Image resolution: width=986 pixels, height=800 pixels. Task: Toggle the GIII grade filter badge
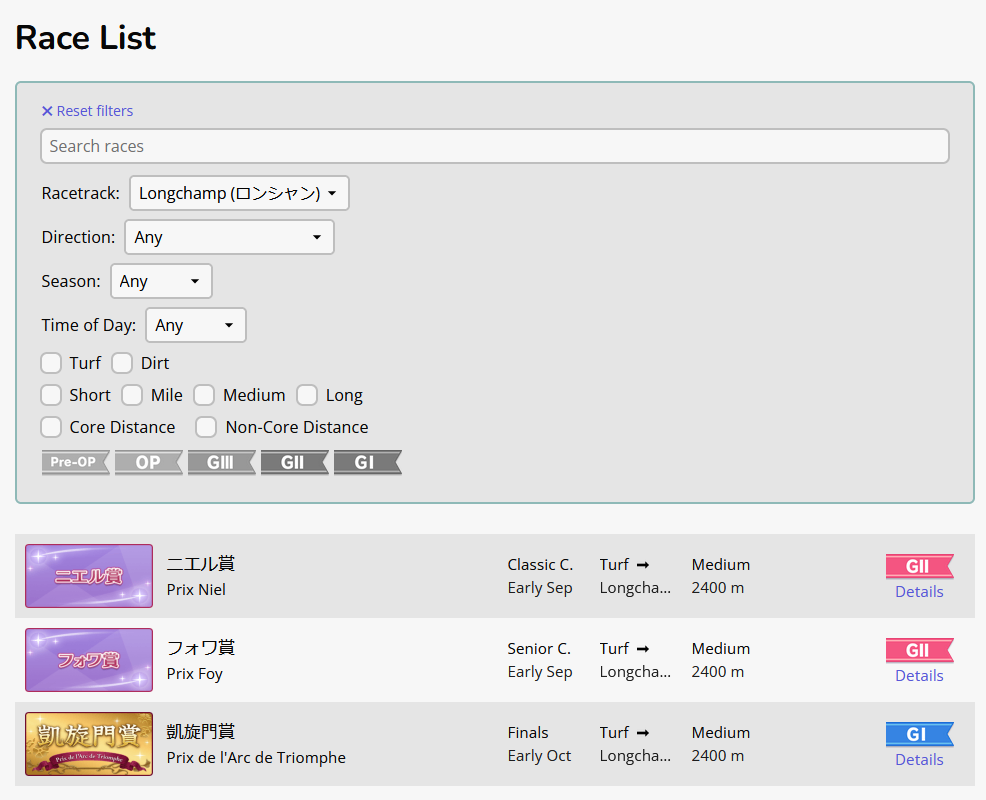point(221,462)
